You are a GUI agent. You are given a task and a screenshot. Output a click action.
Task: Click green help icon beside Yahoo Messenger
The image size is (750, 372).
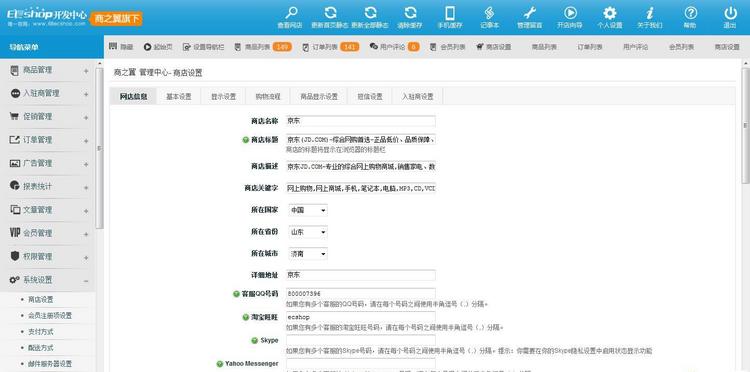220,364
